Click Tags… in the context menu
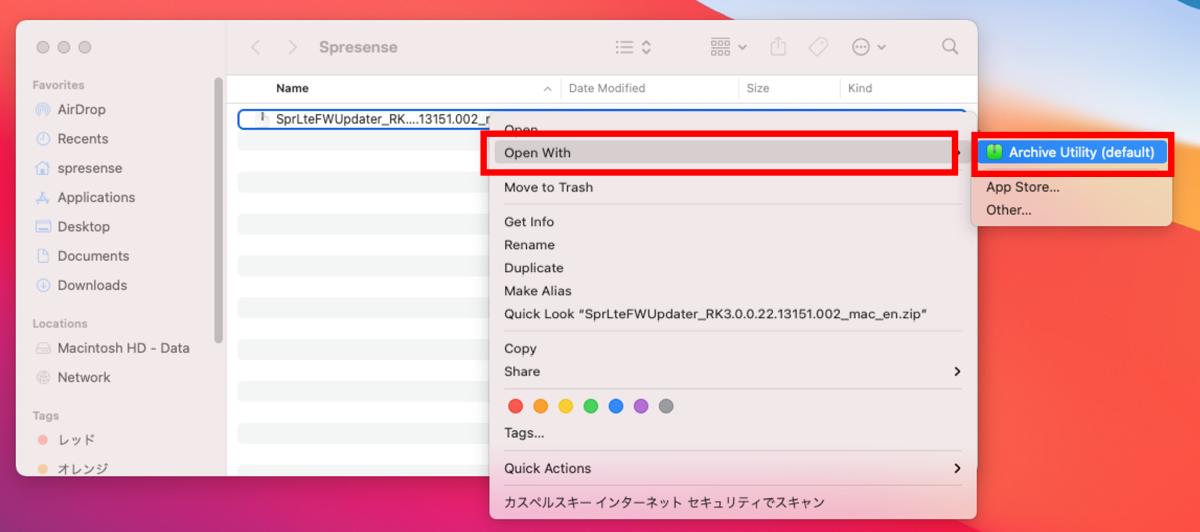The image size is (1200, 532). pyautogui.click(x=524, y=433)
